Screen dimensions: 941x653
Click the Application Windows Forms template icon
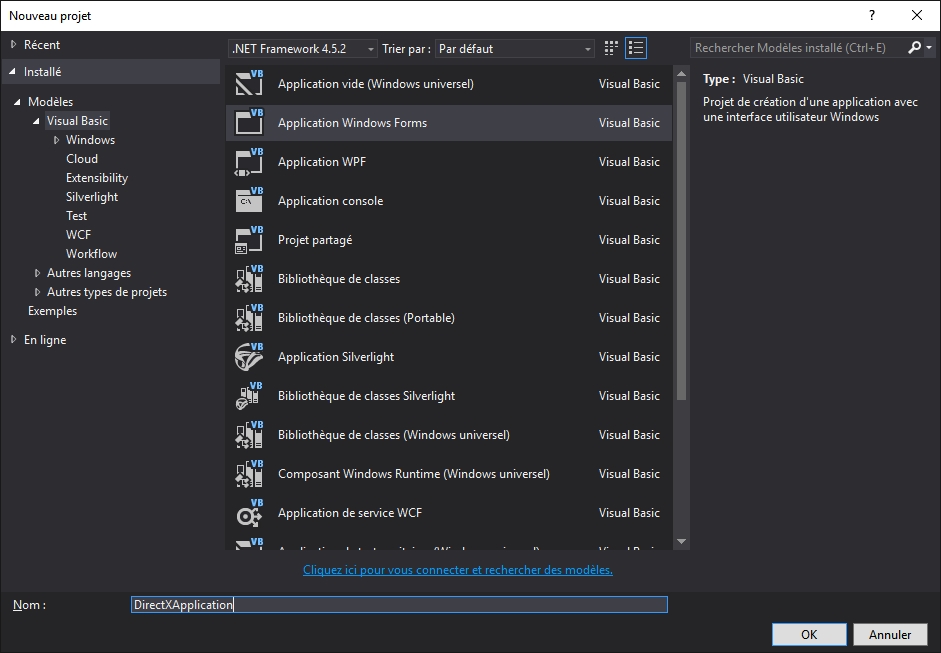(249, 122)
